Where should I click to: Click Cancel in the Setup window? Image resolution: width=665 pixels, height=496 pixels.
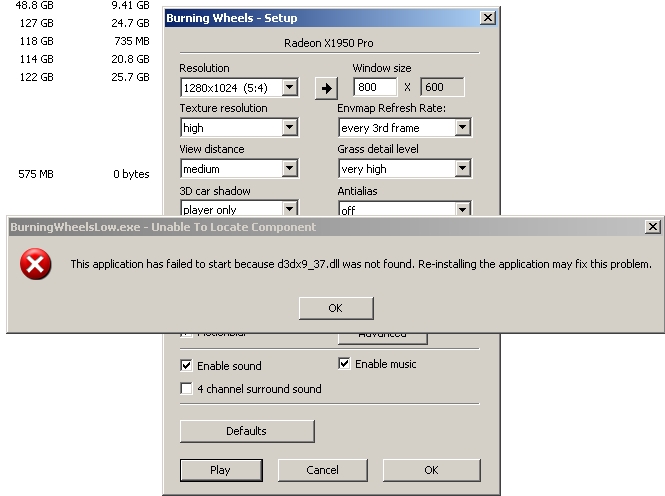(x=322, y=470)
